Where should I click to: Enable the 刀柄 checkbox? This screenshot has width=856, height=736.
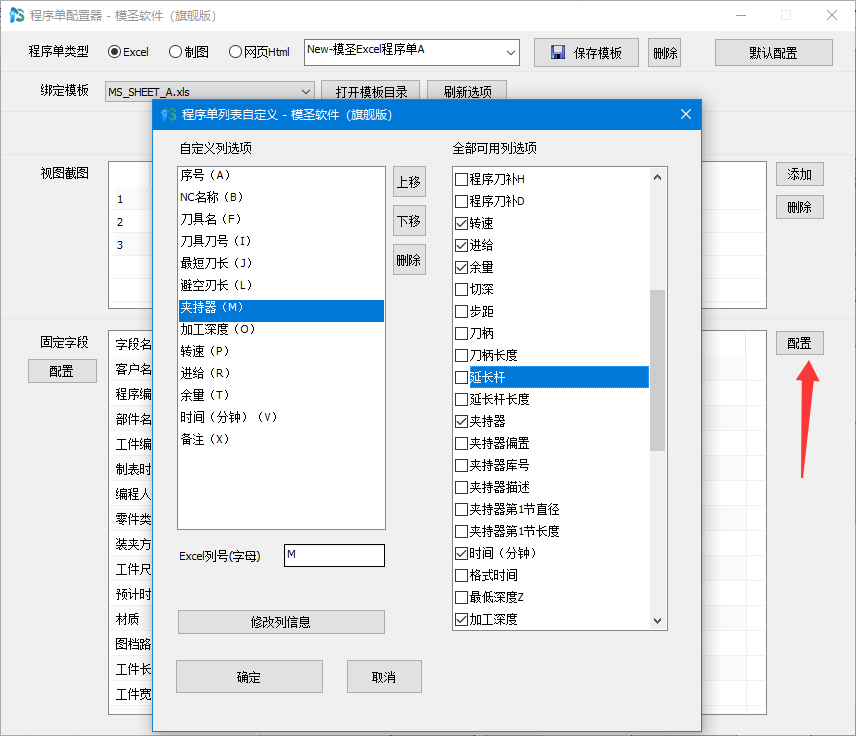pos(461,333)
